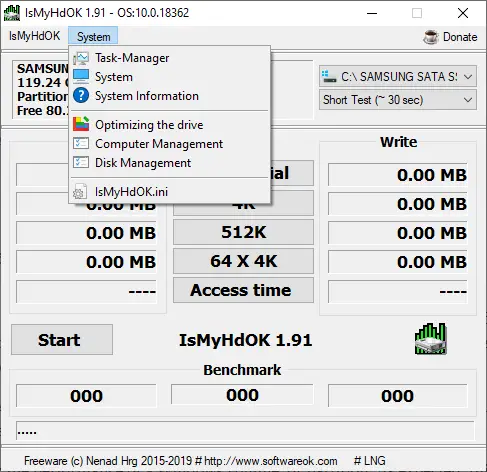Click the blue question mark System Information icon
This screenshot has width=487, height=472.
(x=81, y=96)
